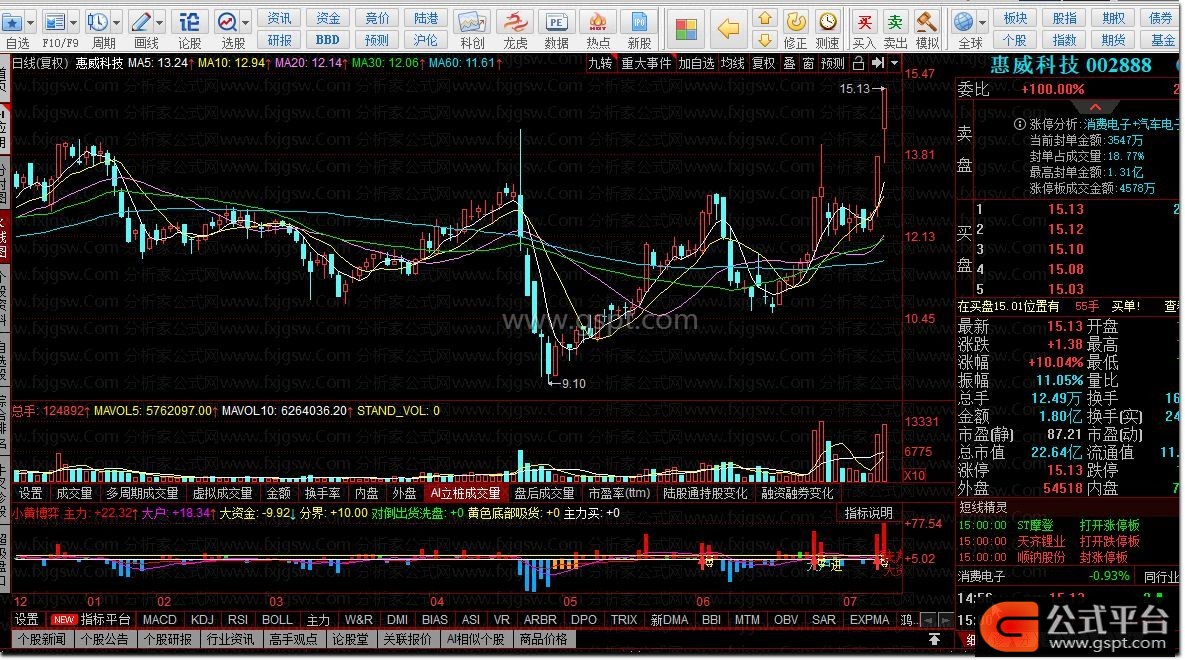Viewport: 1185px width, 660px height.
Task: Select the MACD indicator tab
Action: point(159,619)
